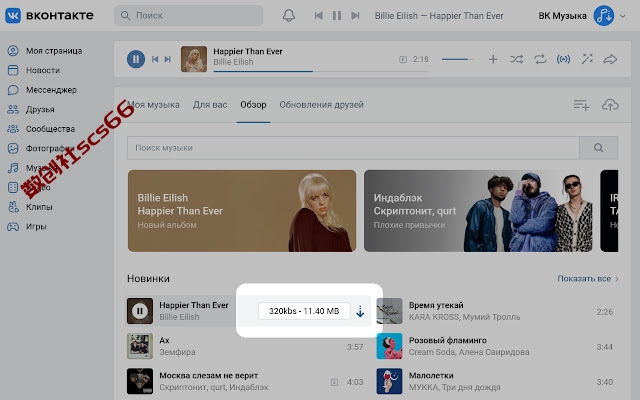The width and height of the screenshot is (640, 400).
Task: Open the VK logo home link
Action: (49, 16)
